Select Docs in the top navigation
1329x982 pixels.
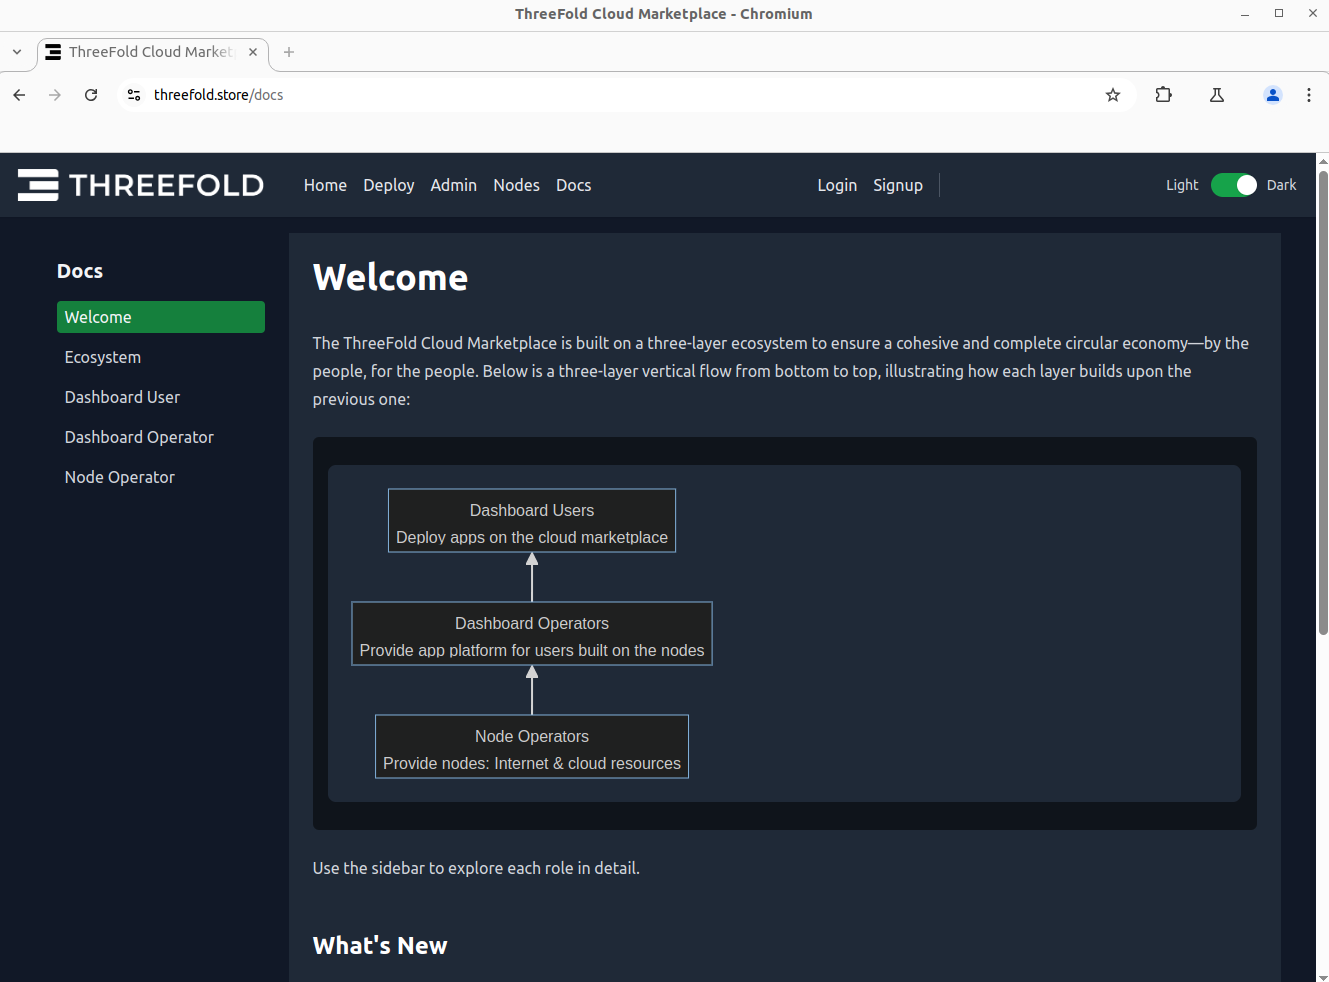573,185
